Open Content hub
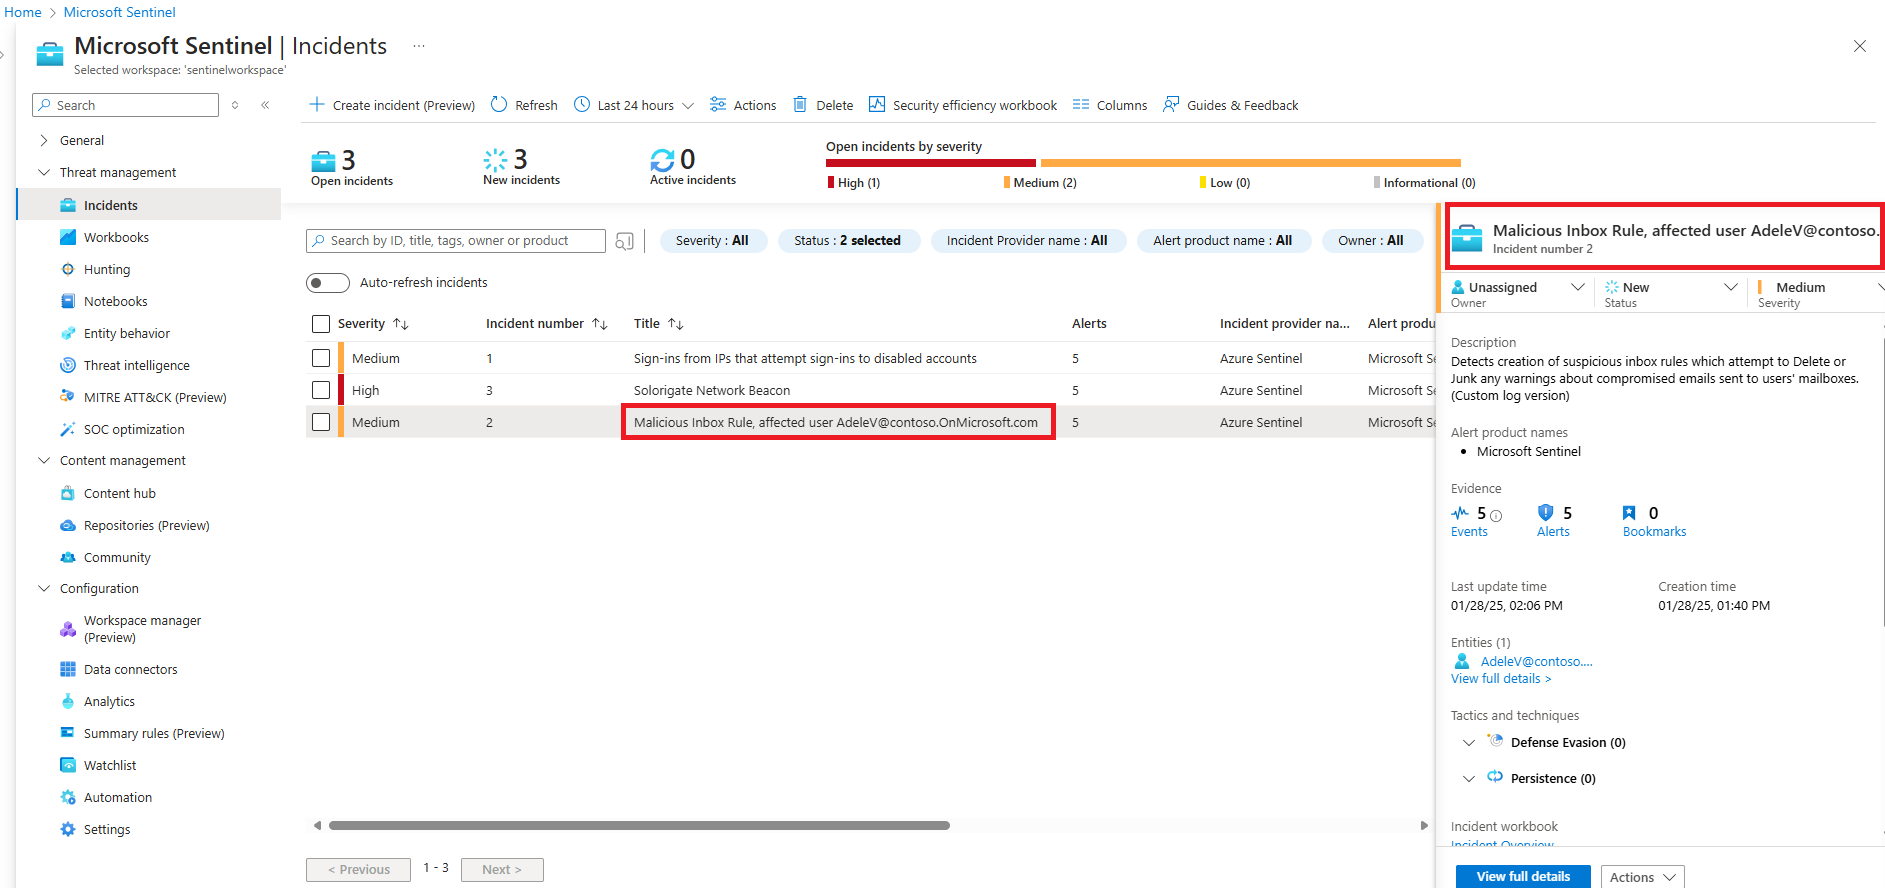This screenshot has height=888, width=1885. (119, 493)
